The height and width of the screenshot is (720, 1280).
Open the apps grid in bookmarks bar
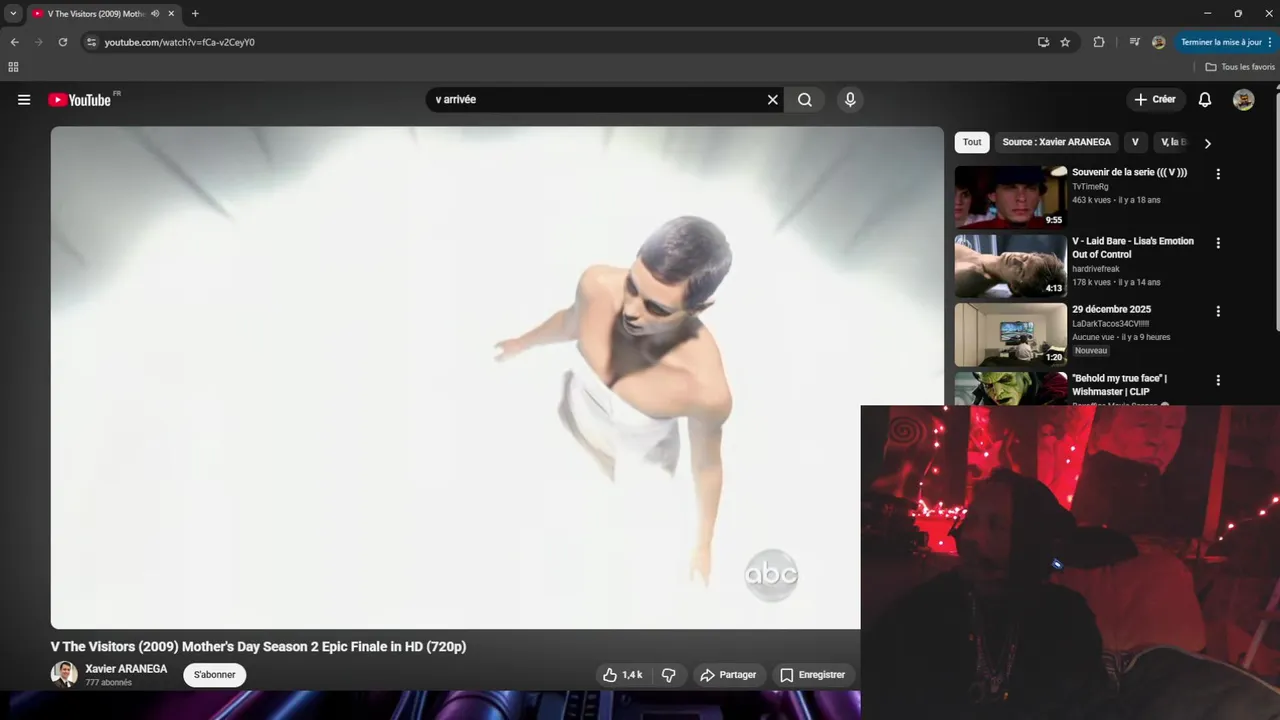13,67
